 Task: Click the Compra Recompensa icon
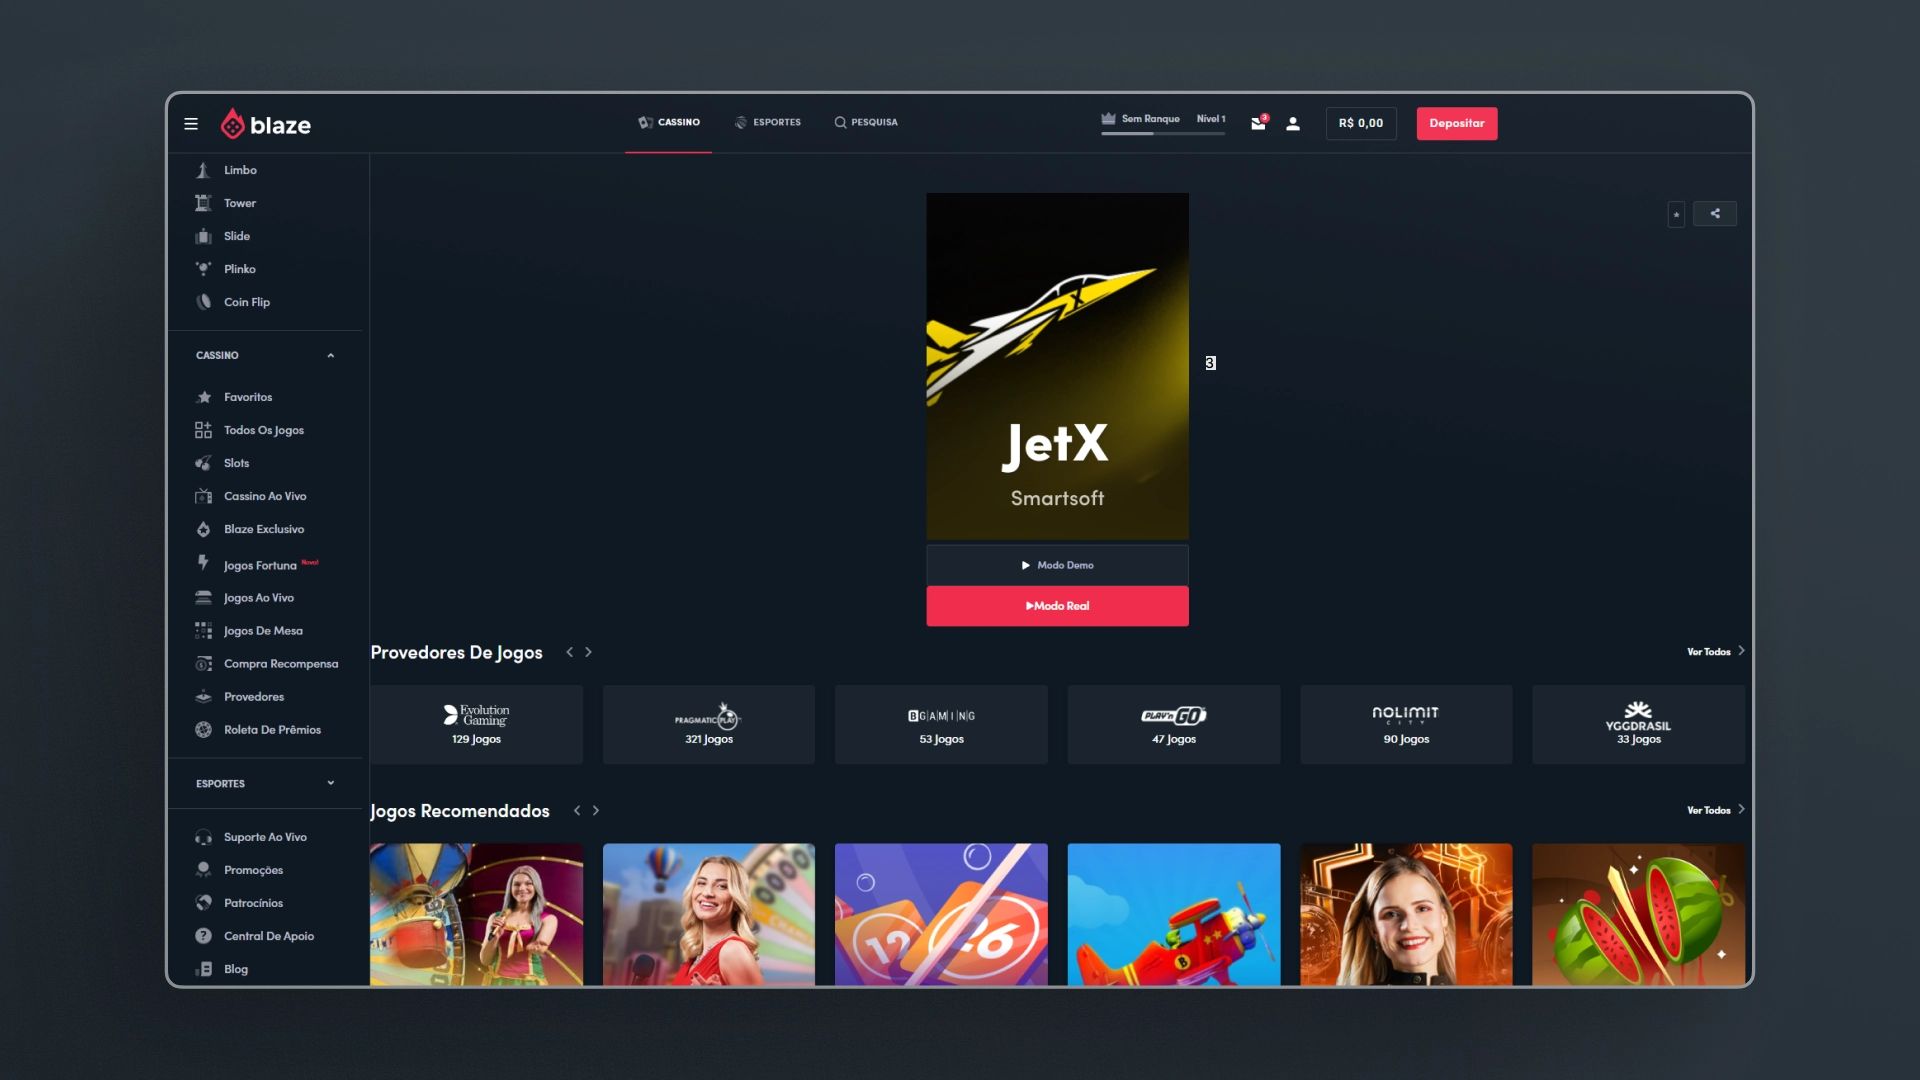point(203,664)
